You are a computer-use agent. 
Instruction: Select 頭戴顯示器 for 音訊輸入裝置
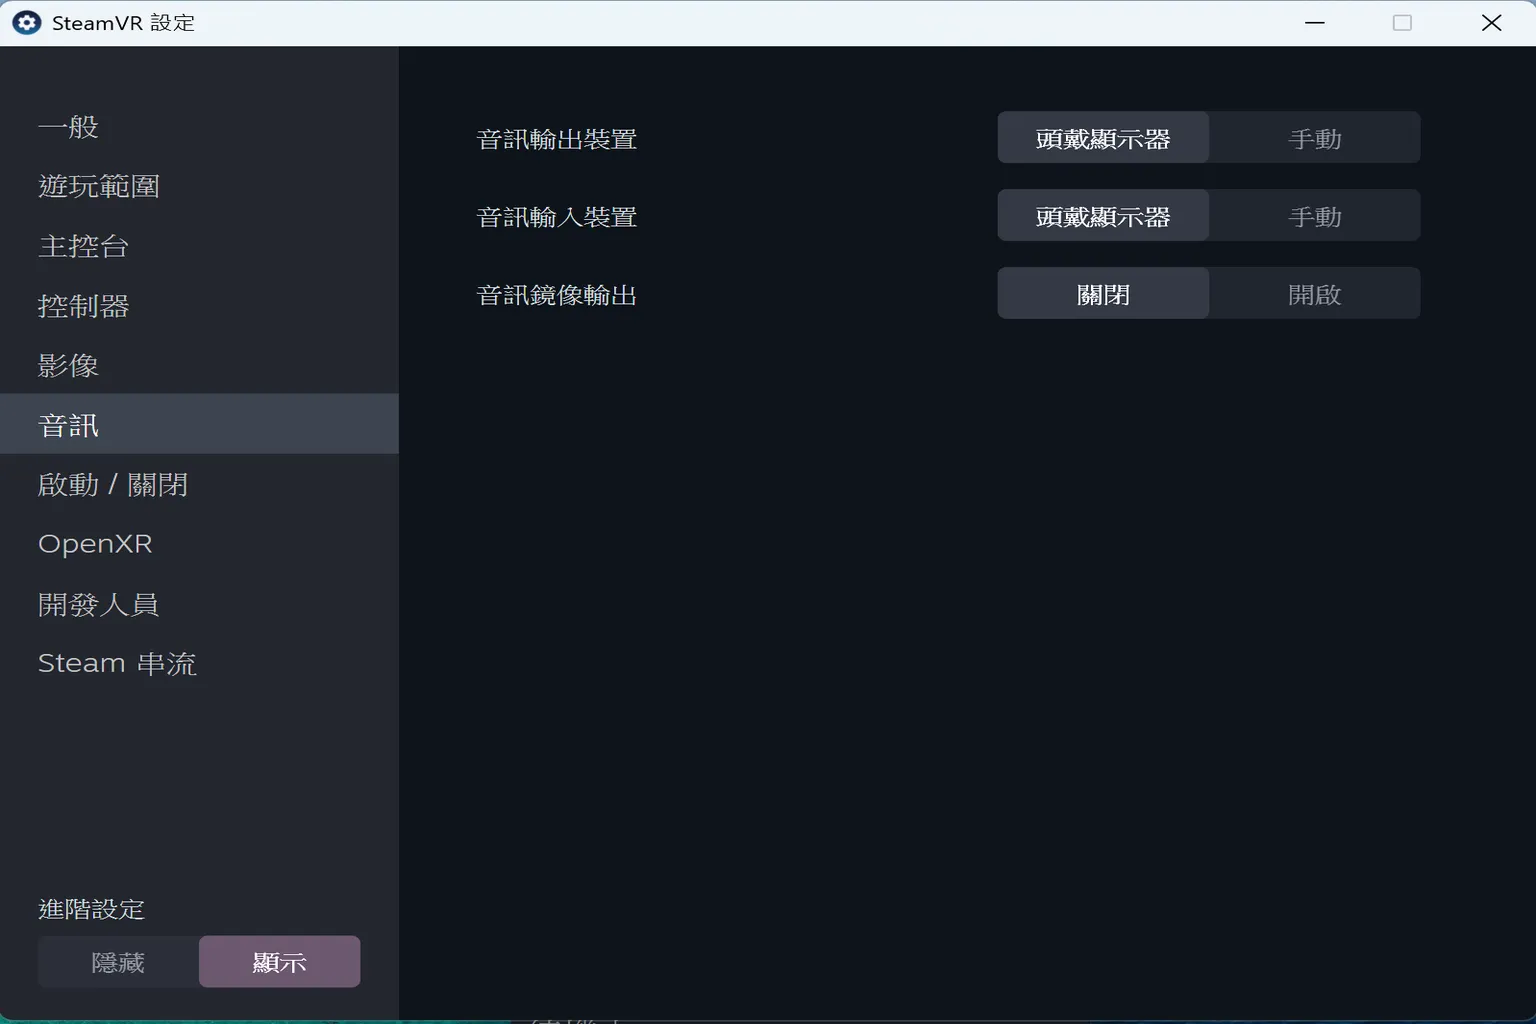(x=1103, y=215)
